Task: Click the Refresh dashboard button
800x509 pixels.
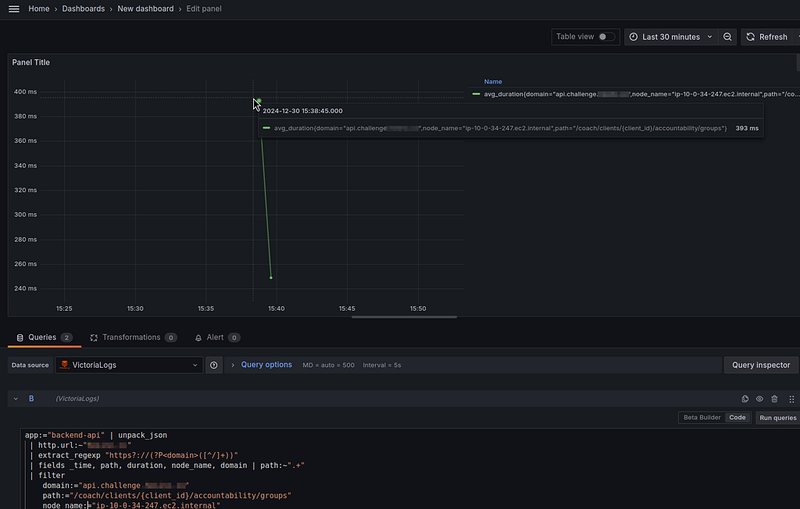Action: point(766,37)
